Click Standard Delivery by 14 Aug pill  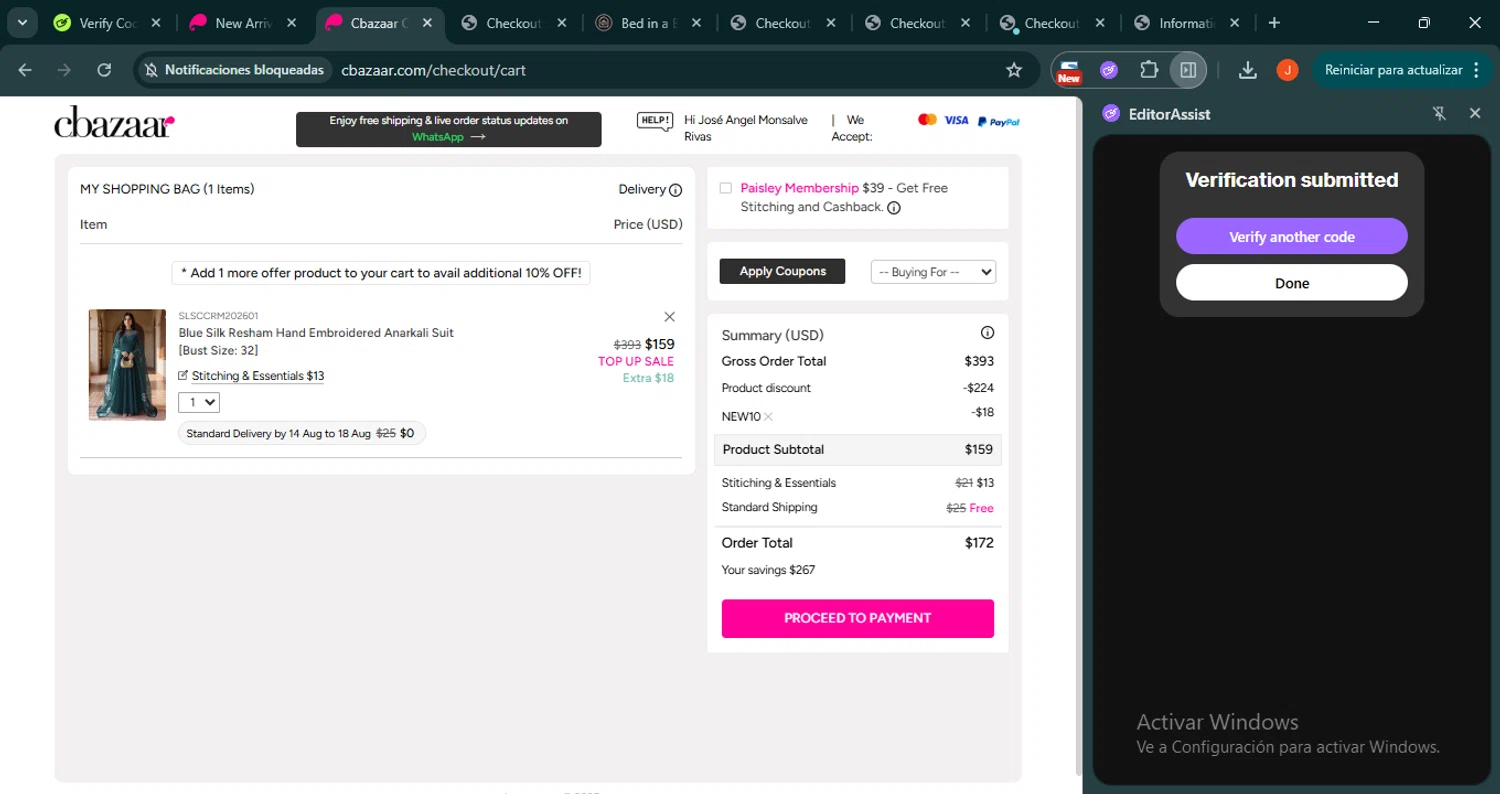point(302,434)
